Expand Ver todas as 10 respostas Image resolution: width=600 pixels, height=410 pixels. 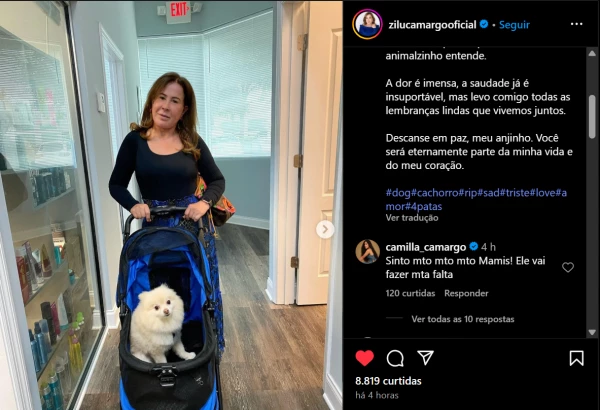463,319
